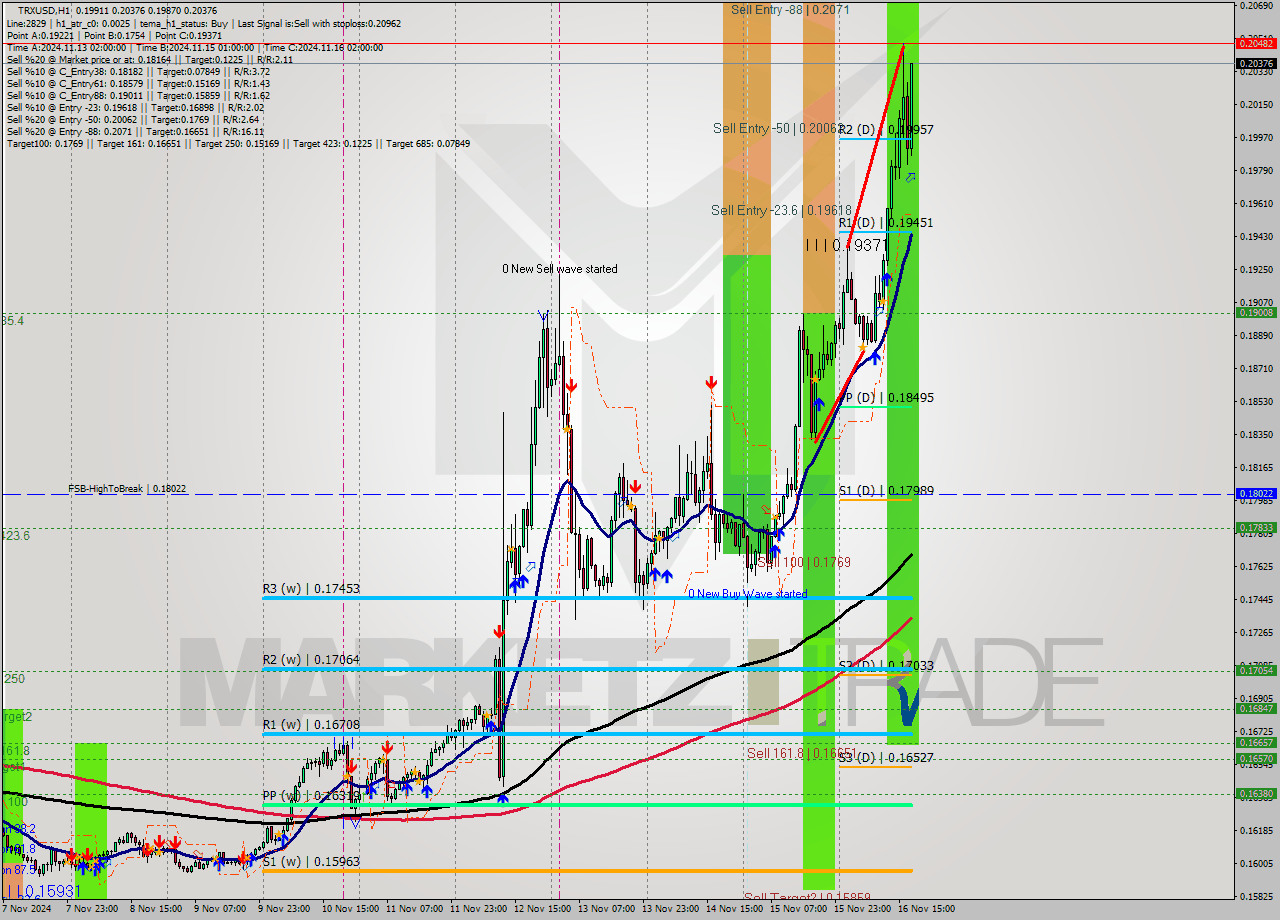
Task: Click the '423.6' Fibonacci level label
Action: point(15,536)
